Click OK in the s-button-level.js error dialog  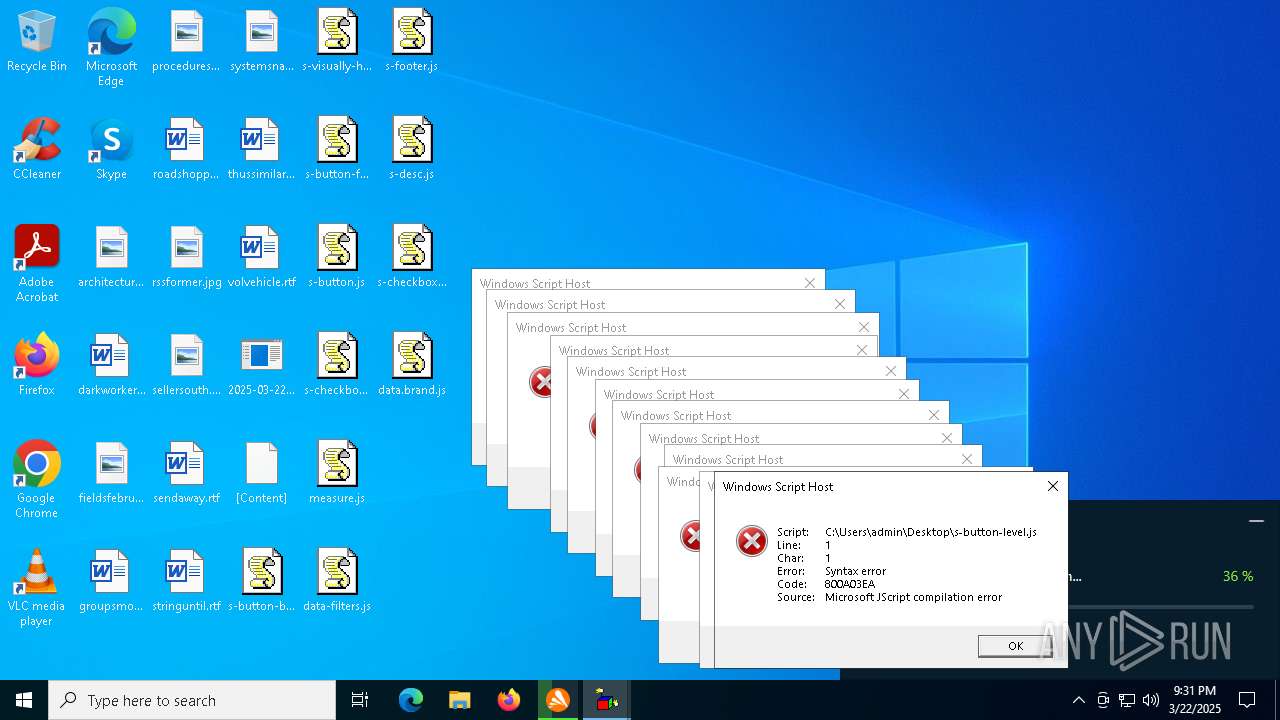[1015, 646]
